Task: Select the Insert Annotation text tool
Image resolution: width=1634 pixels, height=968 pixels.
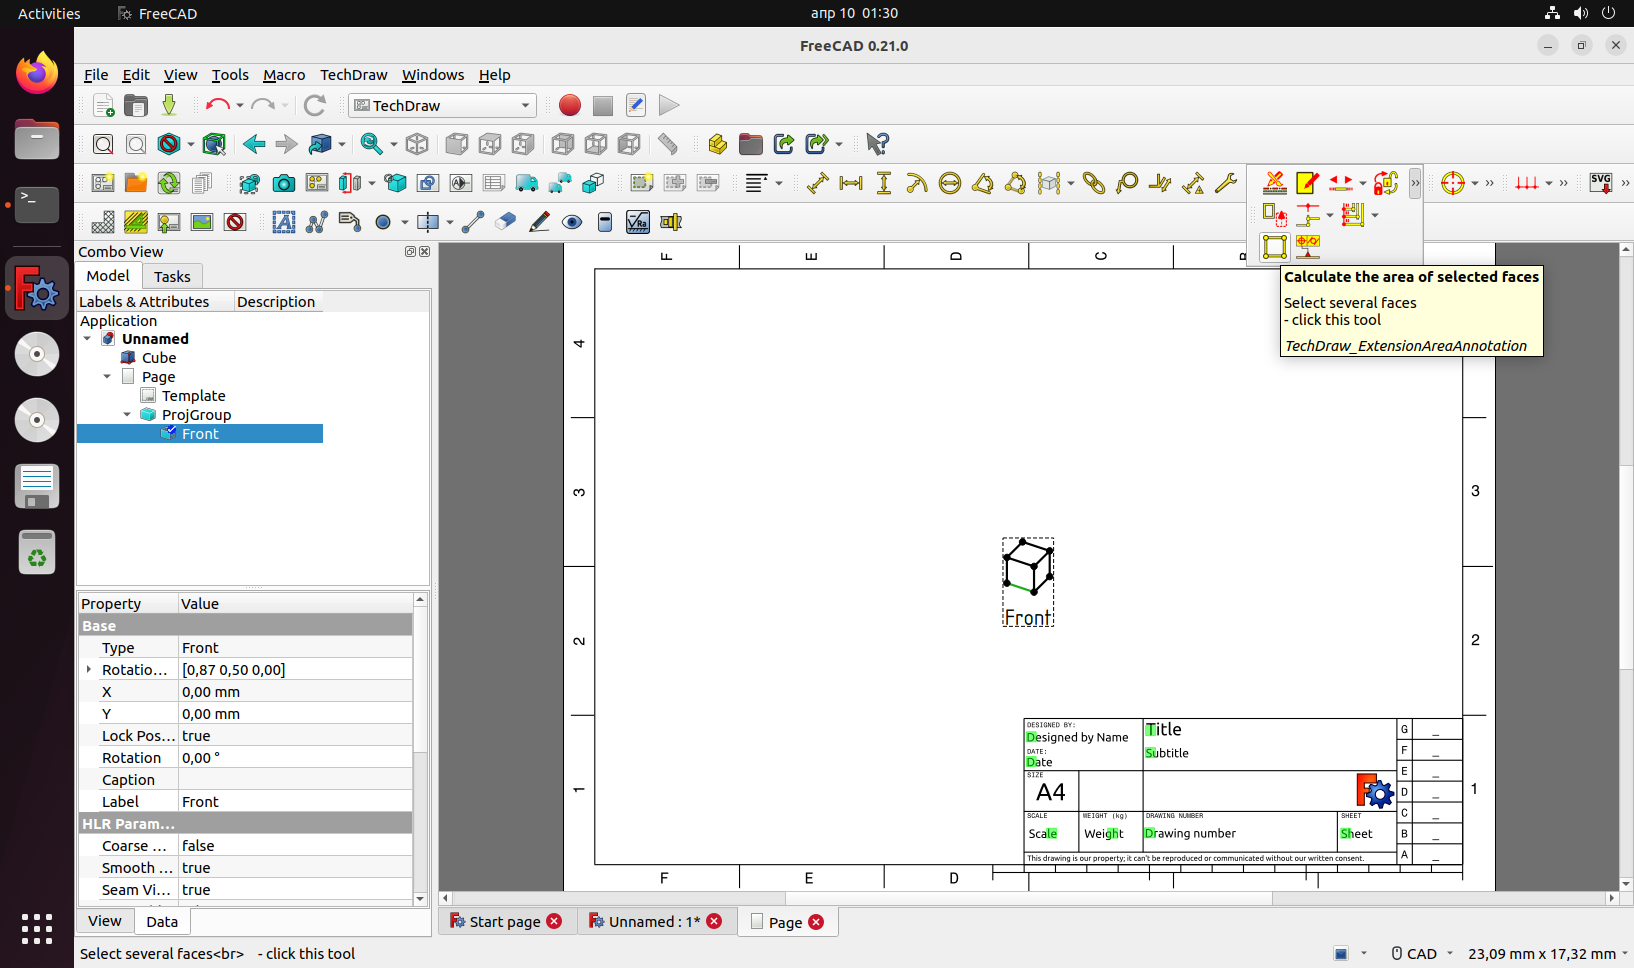Action: coord(284,222)
